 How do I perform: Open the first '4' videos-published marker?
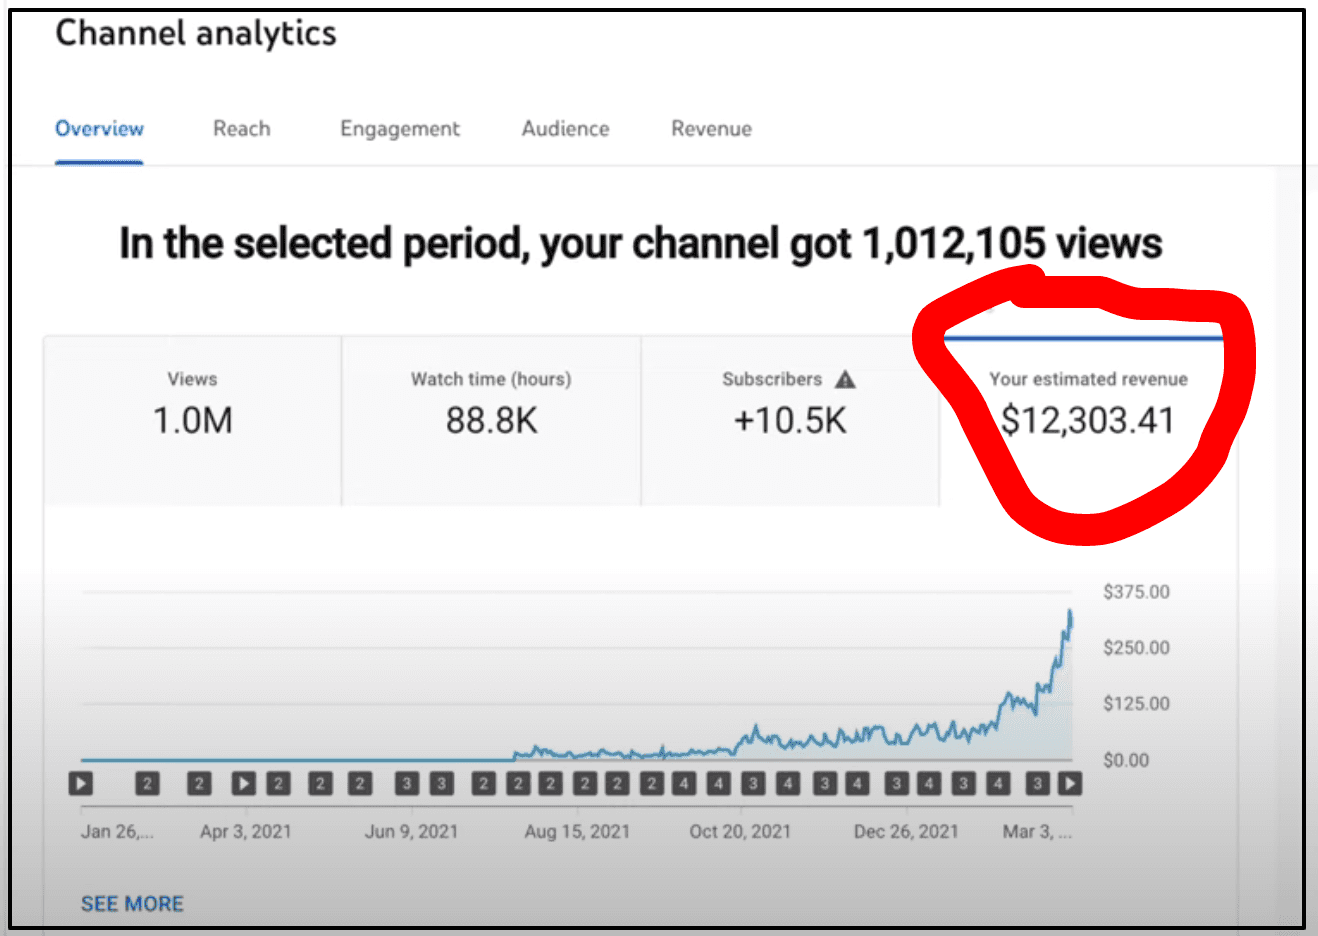684,783
